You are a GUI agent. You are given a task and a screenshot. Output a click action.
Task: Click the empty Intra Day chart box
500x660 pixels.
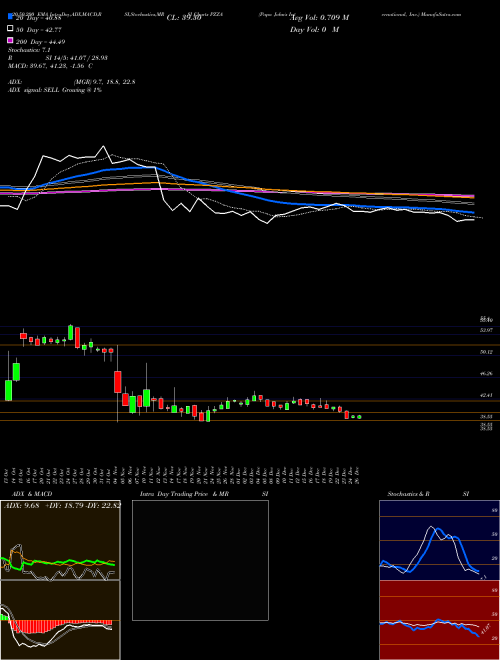(x=200, y=560)
